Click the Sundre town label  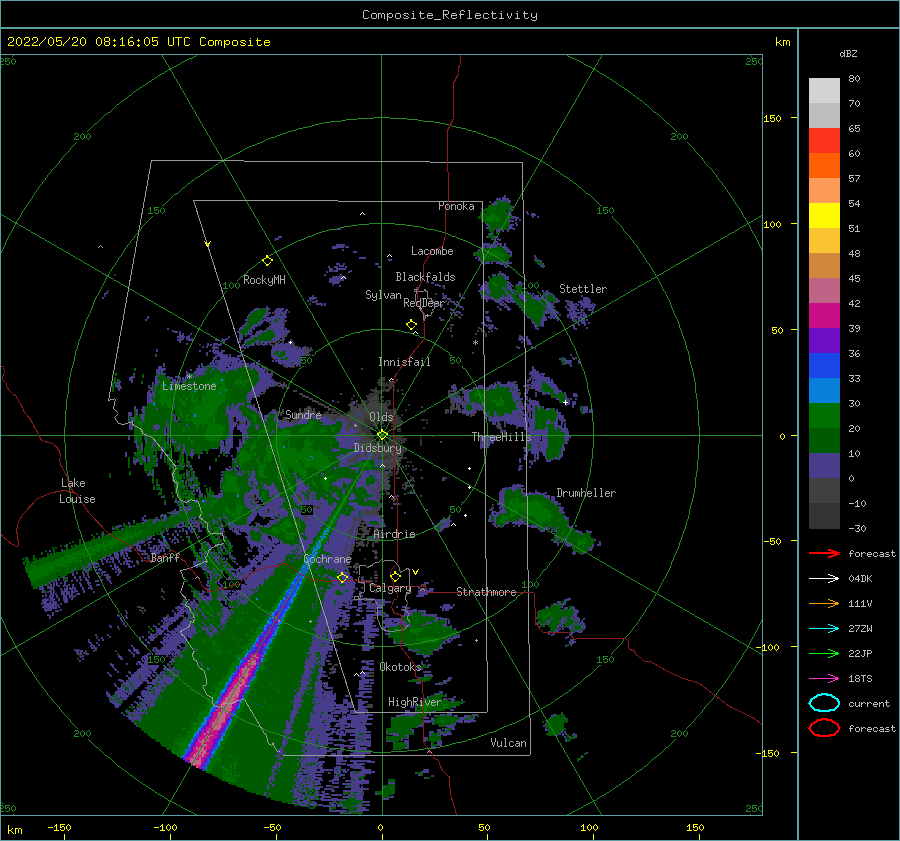pos(303,414)
